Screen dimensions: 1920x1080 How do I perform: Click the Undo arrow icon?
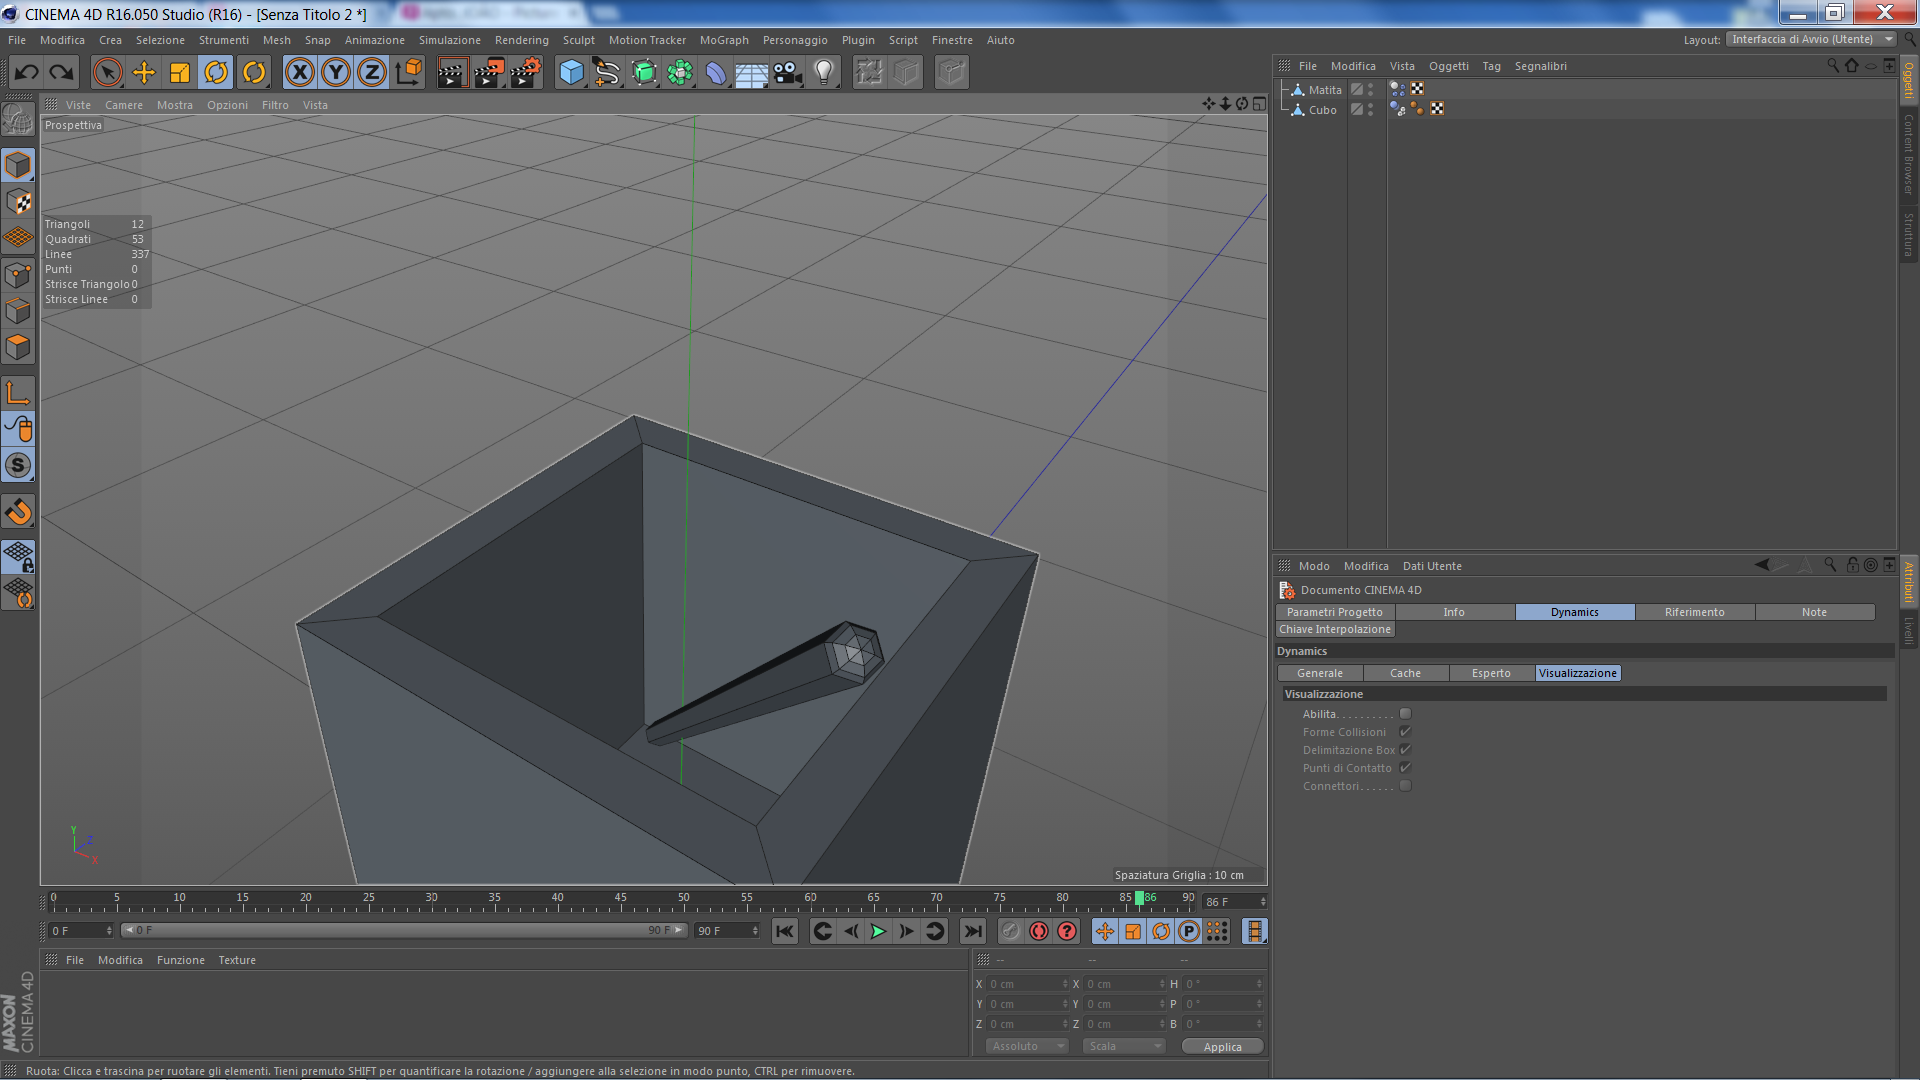[27, 72]
